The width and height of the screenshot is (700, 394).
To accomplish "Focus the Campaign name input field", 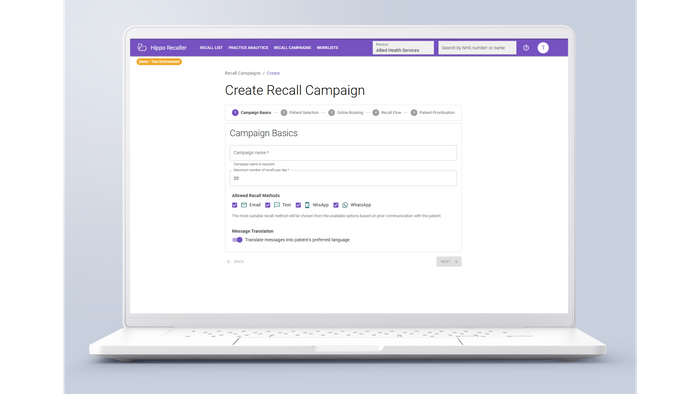I will point(343,153).
